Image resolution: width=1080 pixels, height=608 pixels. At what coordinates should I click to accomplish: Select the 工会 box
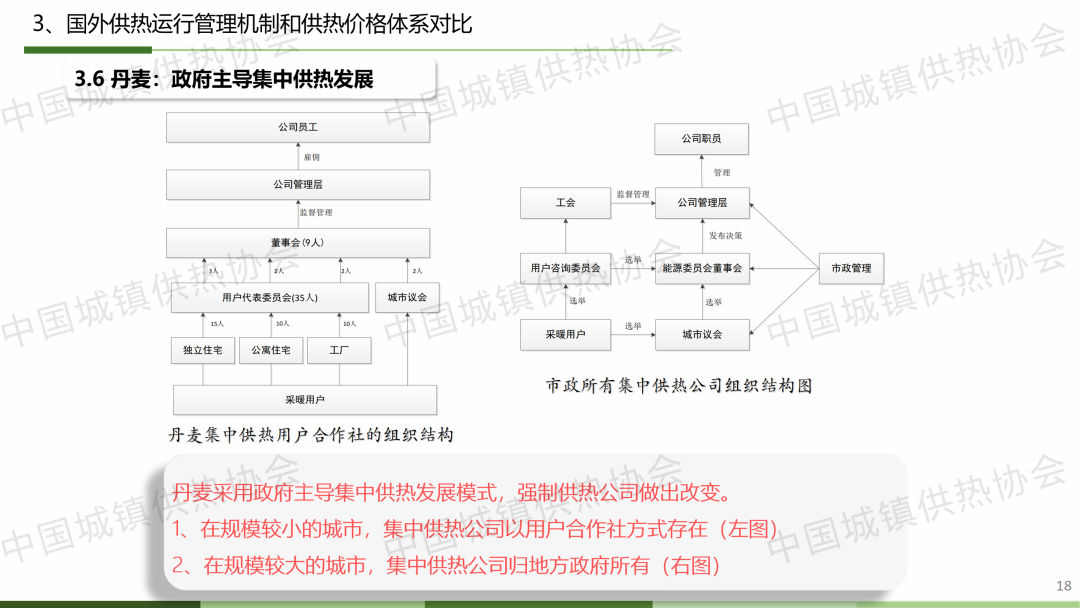pos(565,203)
